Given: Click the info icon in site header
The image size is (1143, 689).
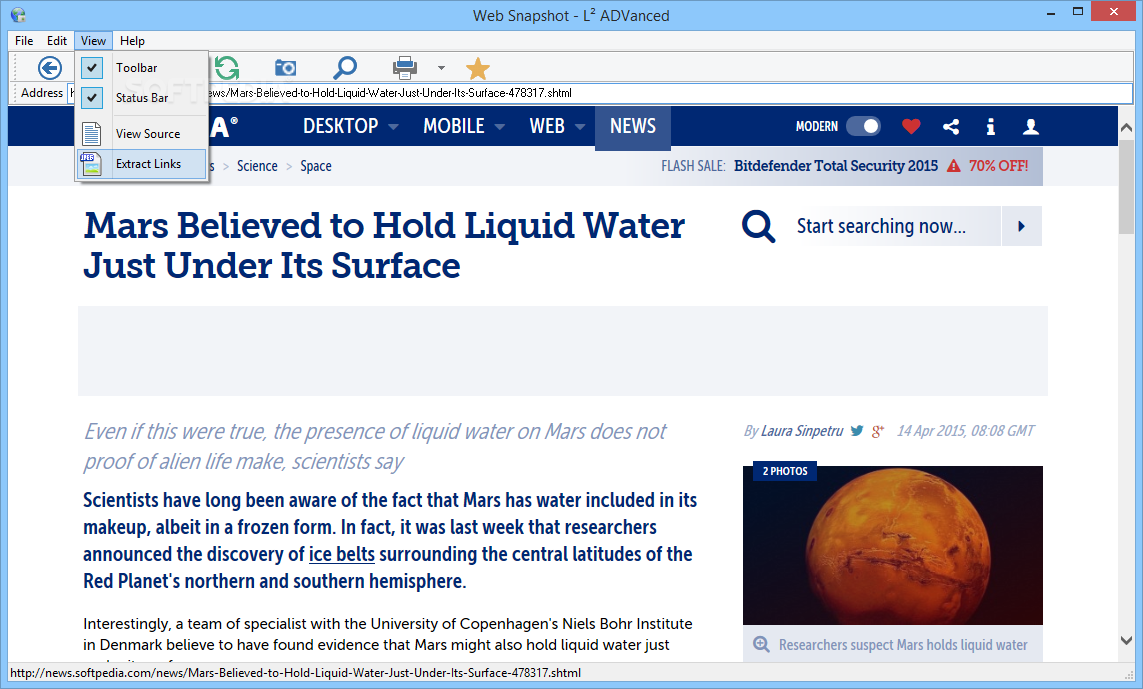Looking at the screenshot, I should click(x=990, y=127).
